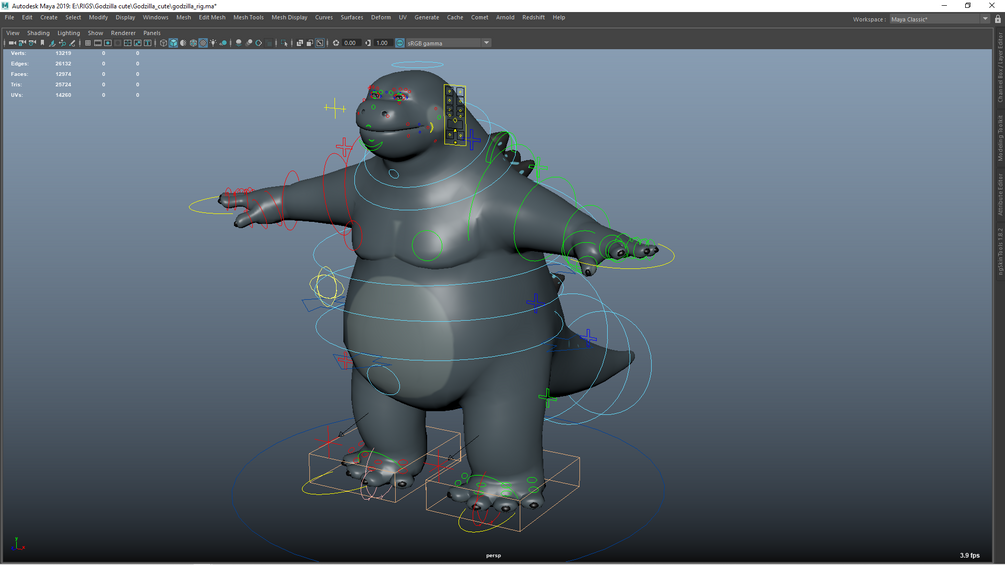1005x565 pixels.
Task: Open the ngSkinTools side tab
Action: tap(1000, 251)
